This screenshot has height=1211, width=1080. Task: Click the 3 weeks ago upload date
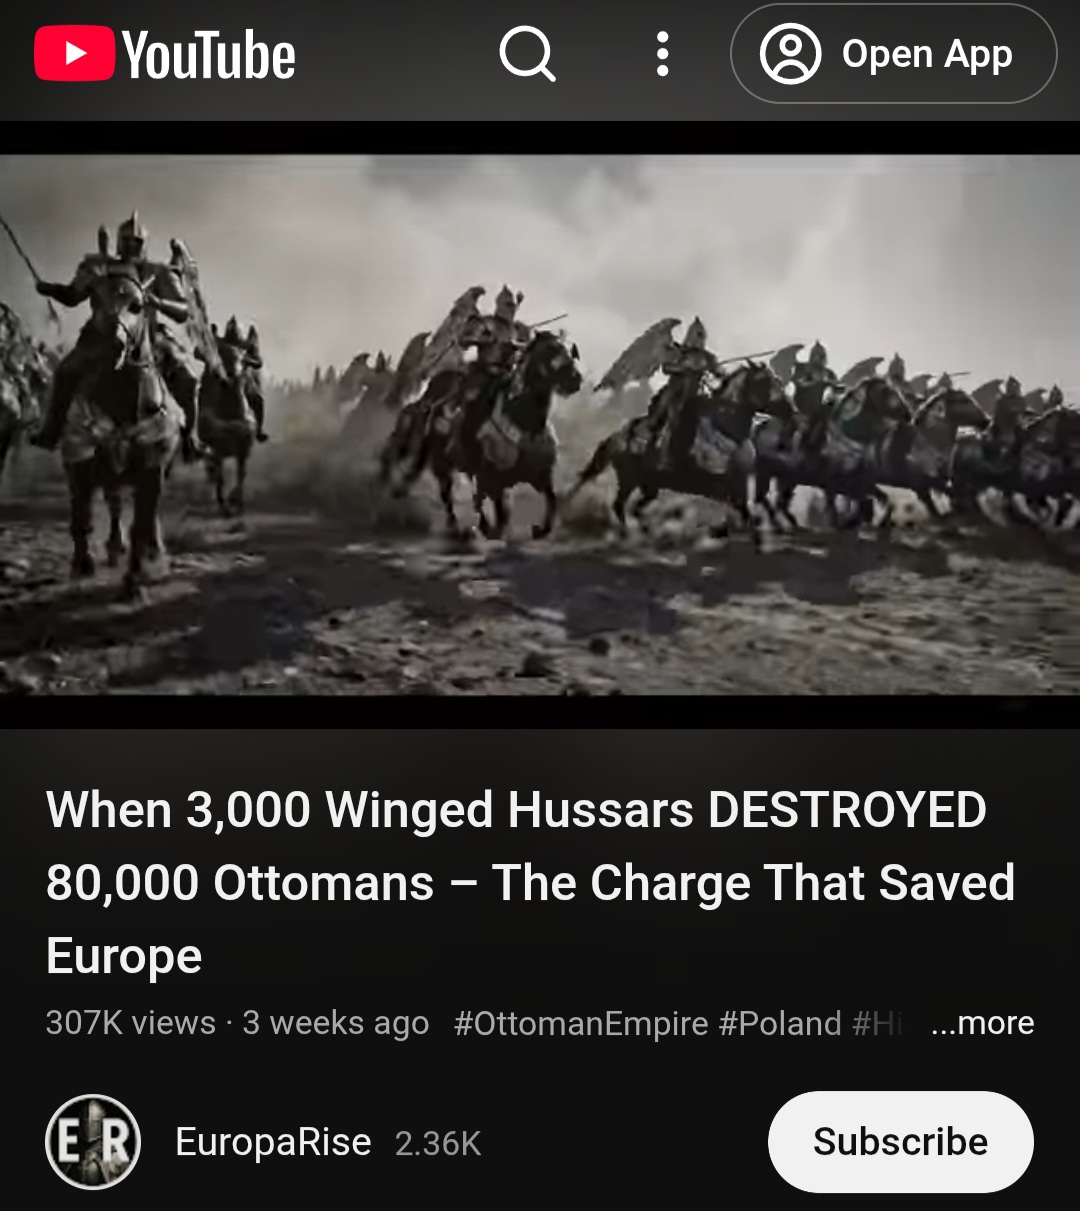(x=336, y=1023)
